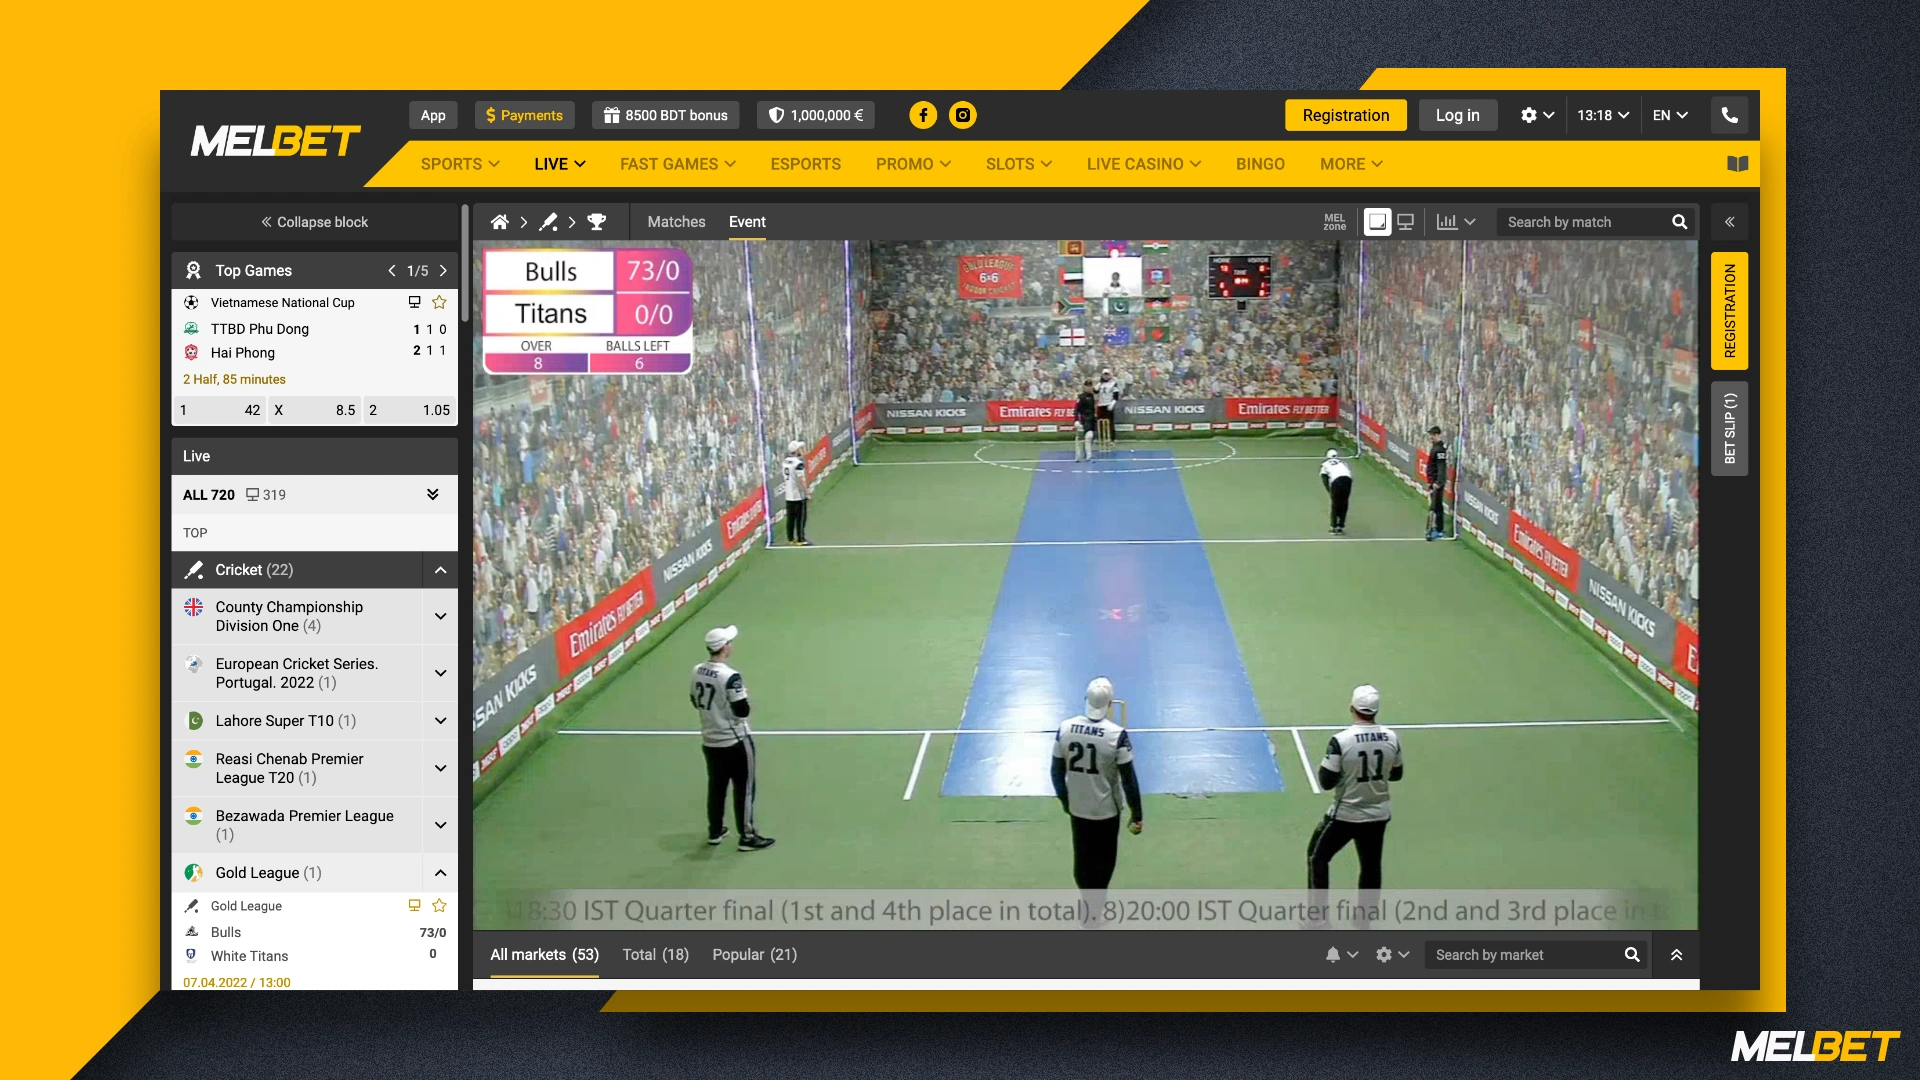Screen dimensions: 1920x1080
Task: Click the search magnifier in match search
Action: pos(1680,222)
